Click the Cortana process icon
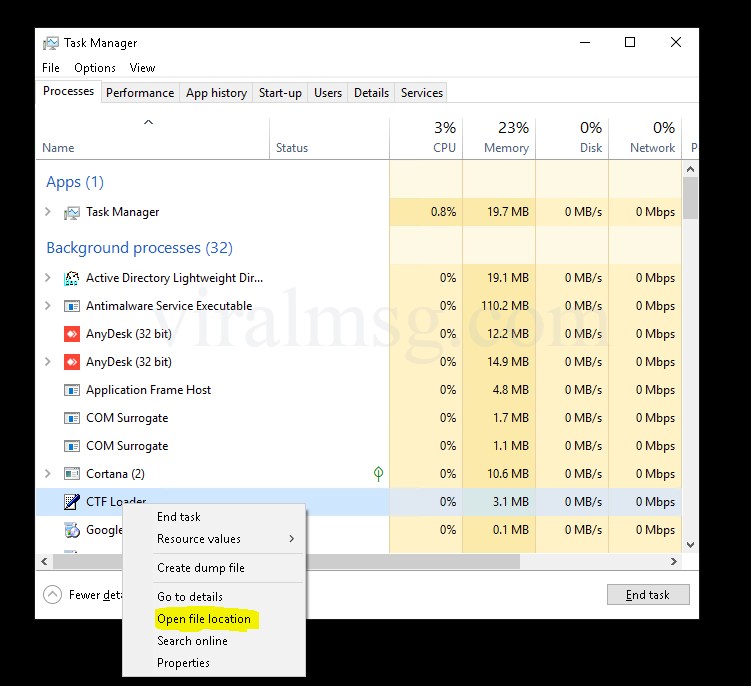The width and height of the screenshot is (751, 686). click(x=72, y=474)
